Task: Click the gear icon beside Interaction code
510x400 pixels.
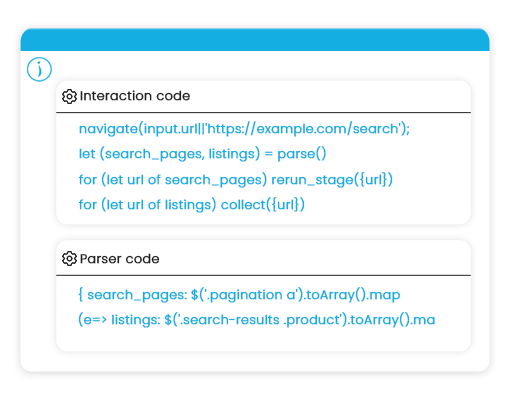Action: tap(69, 96)
